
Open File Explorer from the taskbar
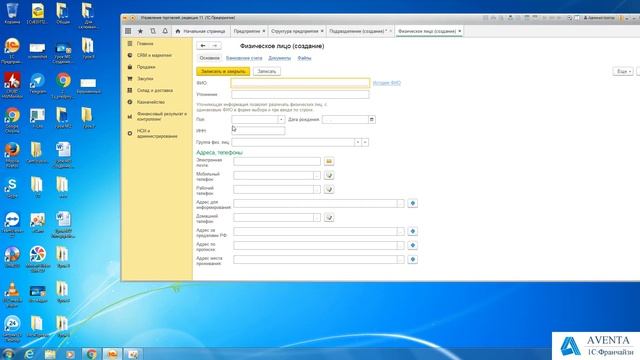tap(50, 354)
